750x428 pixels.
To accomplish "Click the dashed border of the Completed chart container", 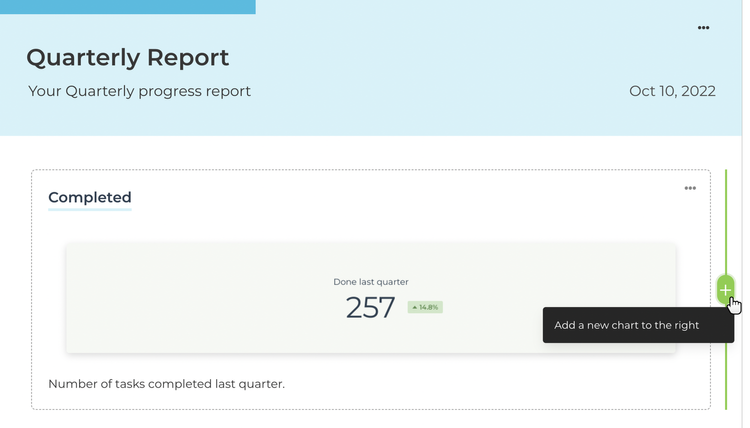I will tap(32, 289).
